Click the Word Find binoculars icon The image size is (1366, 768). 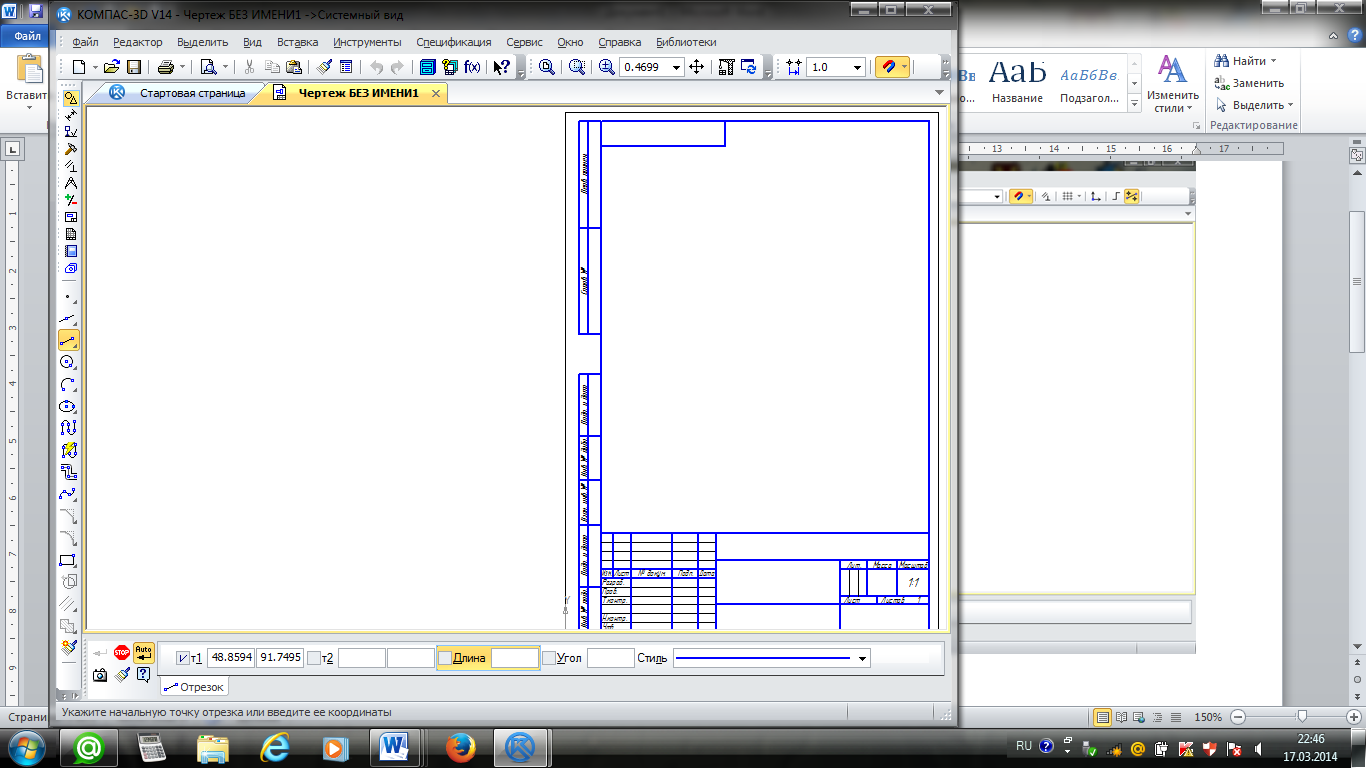click(x=1222, y=61)
